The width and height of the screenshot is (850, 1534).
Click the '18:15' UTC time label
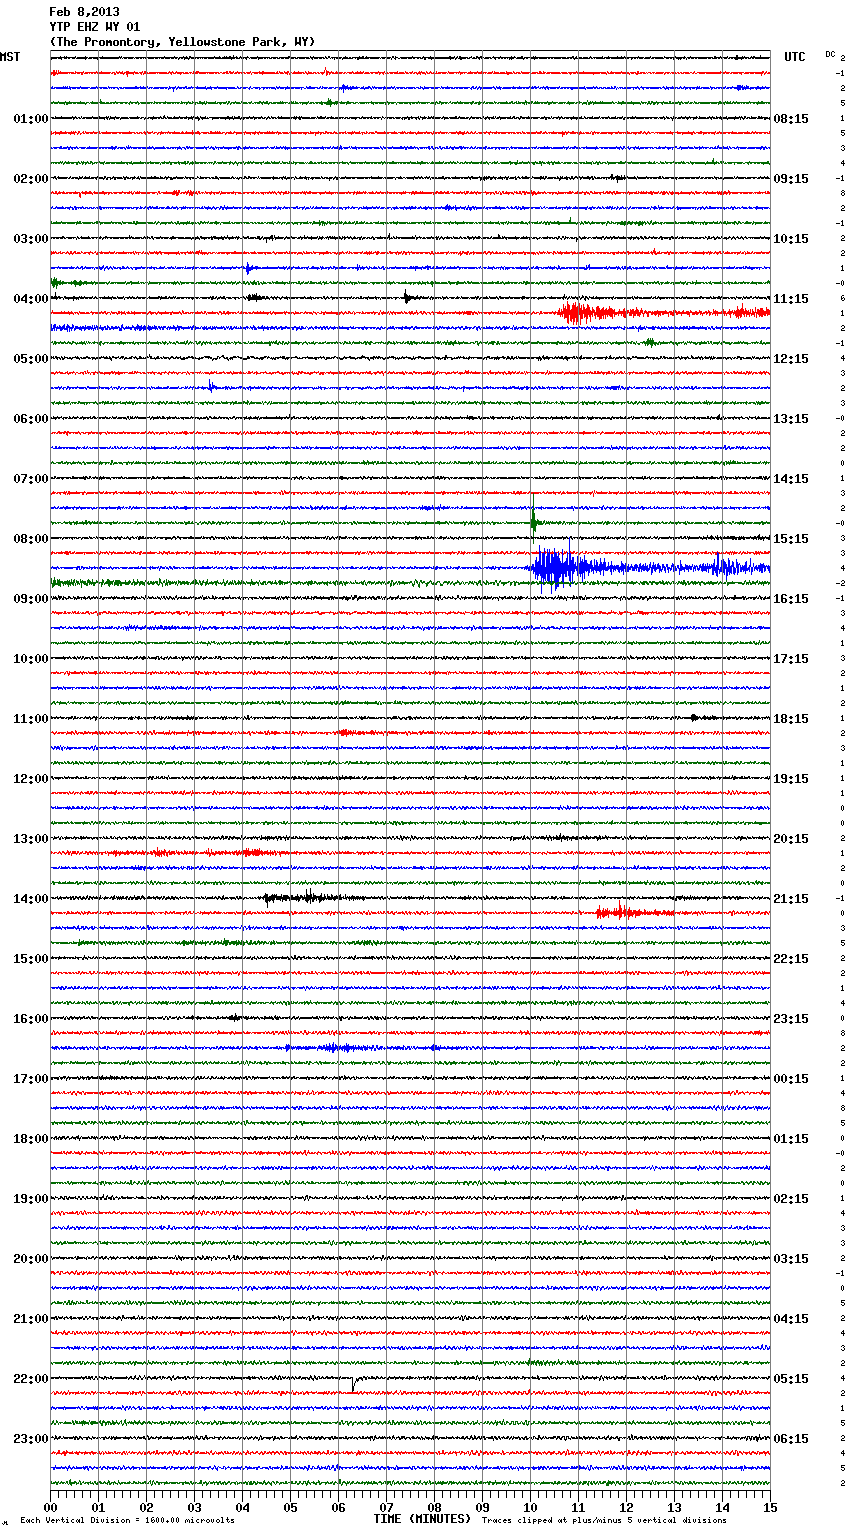[791, 719]
